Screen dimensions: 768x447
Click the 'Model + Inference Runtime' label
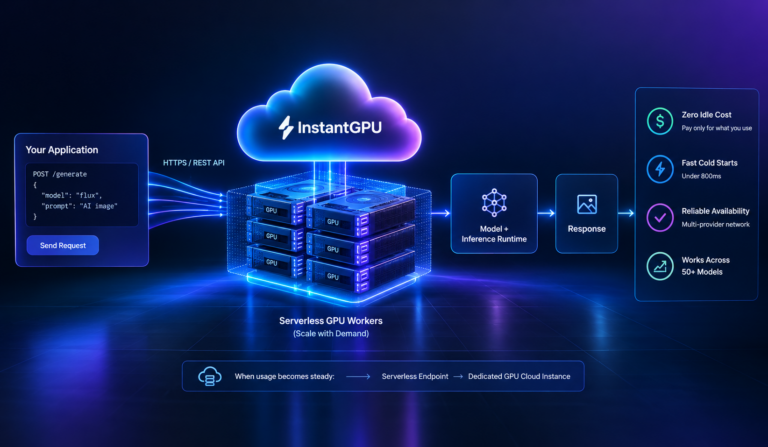pos(494,234)
